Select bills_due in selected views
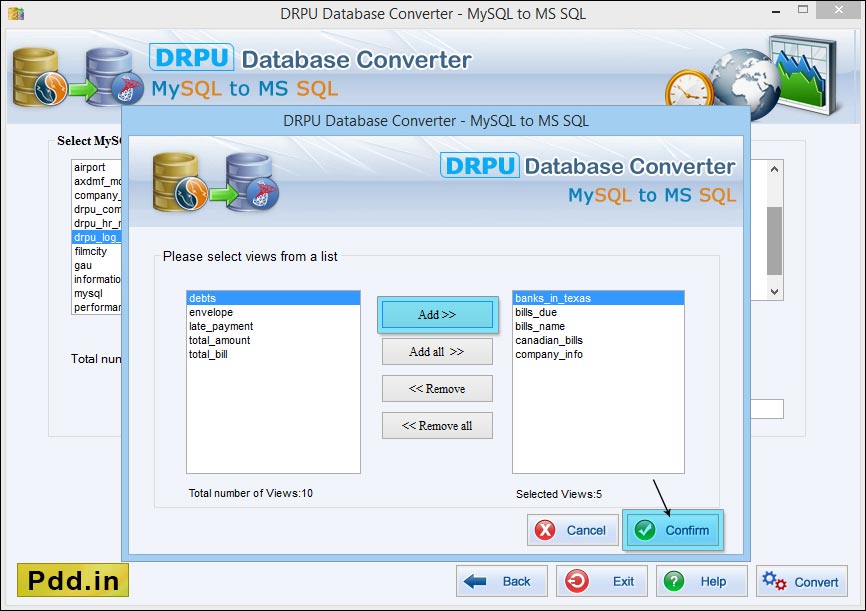The width and height of the screenshot is (866, 611). [x=598, y=312]
